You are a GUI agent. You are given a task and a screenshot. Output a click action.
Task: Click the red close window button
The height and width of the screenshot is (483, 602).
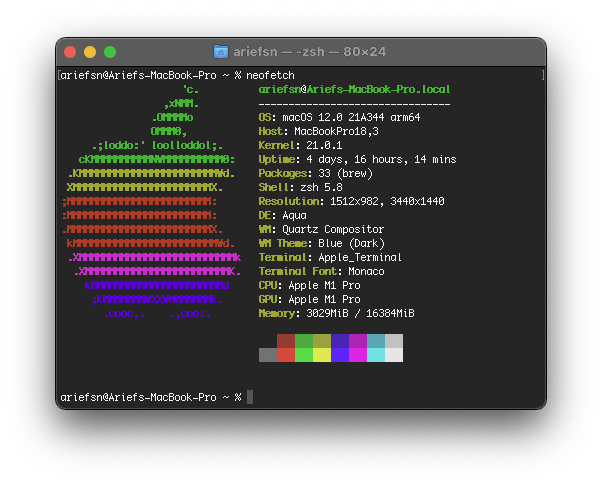click(x=70, y=52)
